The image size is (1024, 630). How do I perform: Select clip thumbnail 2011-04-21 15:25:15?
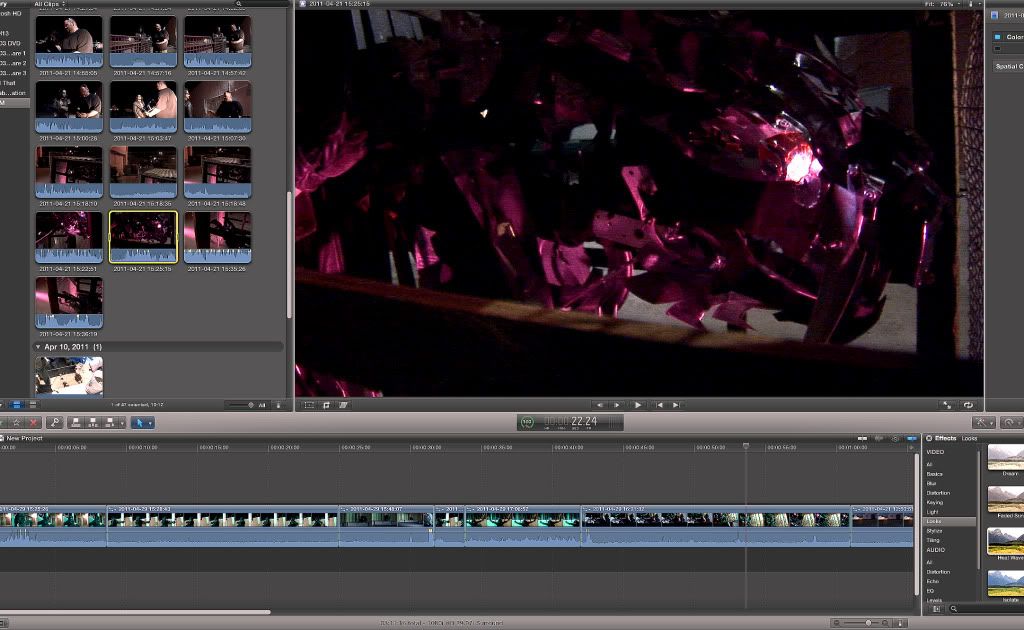143,236
